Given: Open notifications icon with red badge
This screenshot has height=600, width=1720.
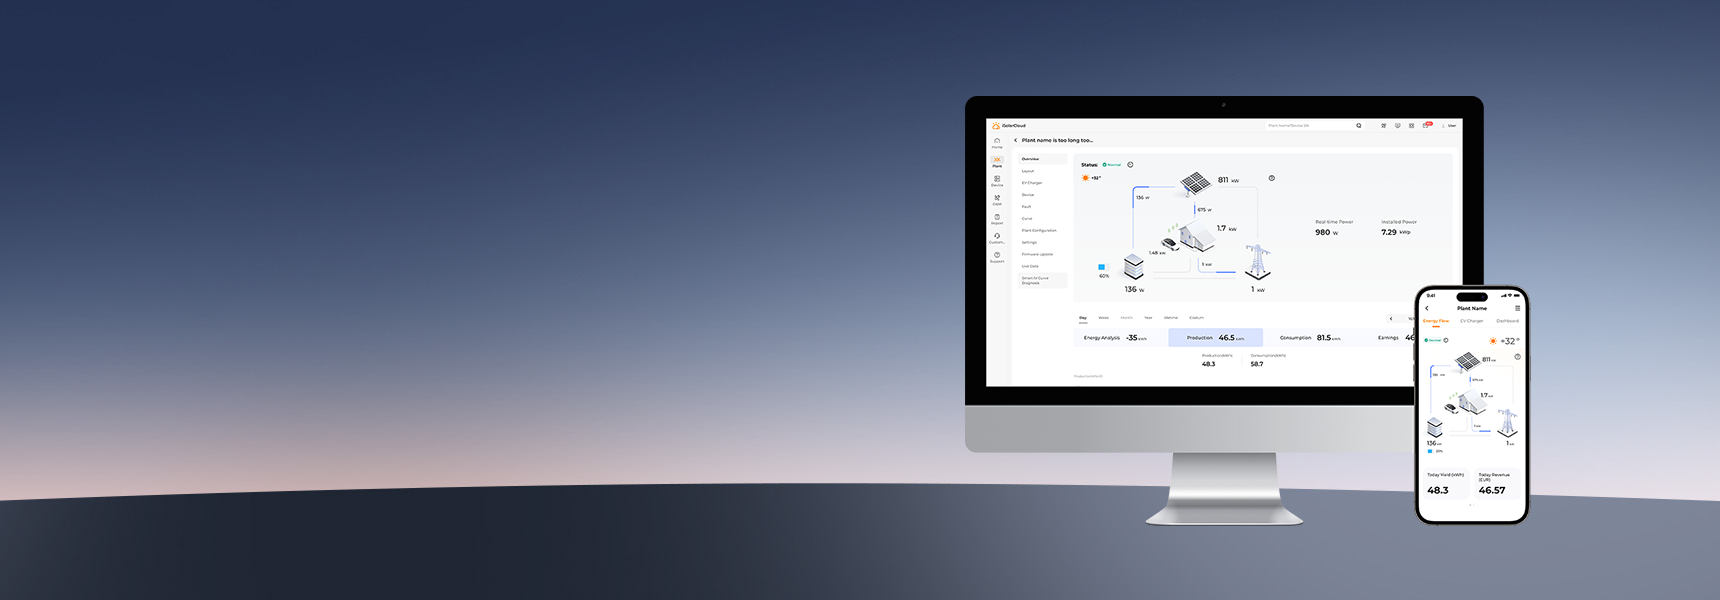Looking at the screenshot, I should click(1426, 126).
